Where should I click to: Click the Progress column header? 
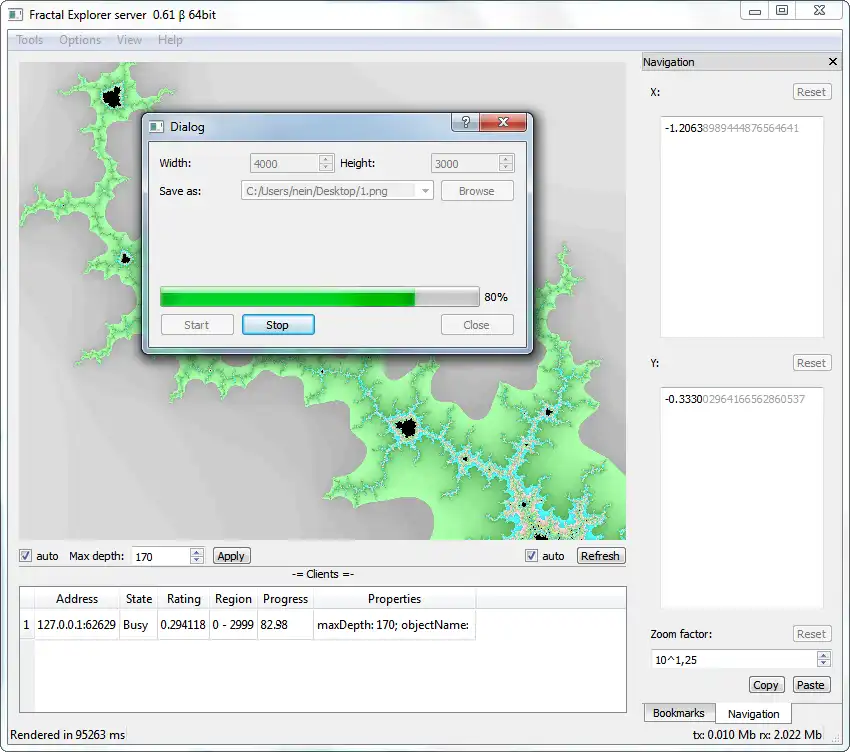(x=285, y=599)
